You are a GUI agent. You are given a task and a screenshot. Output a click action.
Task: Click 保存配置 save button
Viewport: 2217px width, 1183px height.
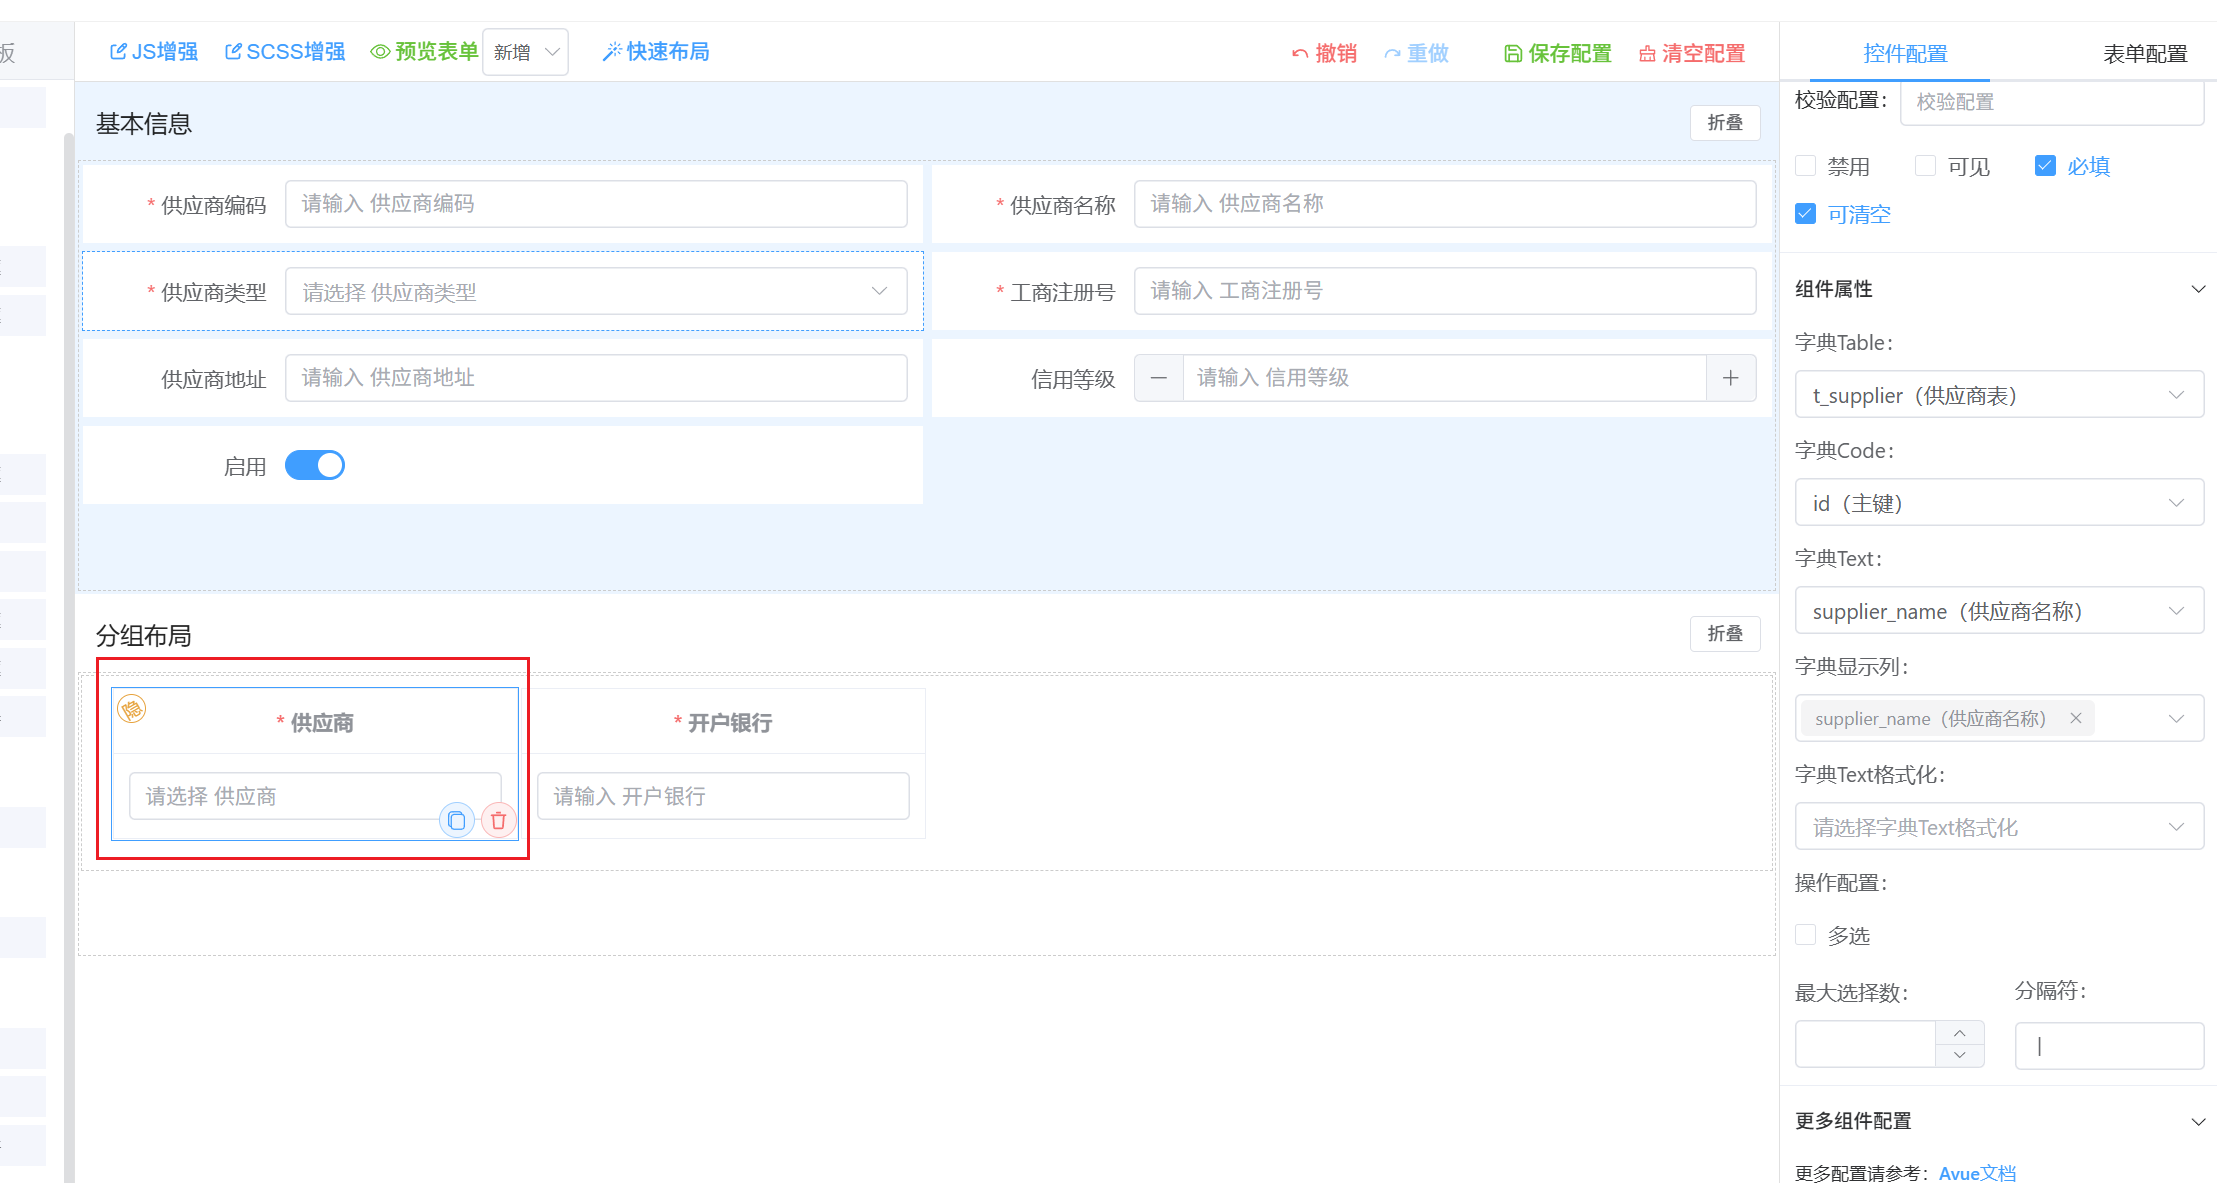tap(1558, 53)
